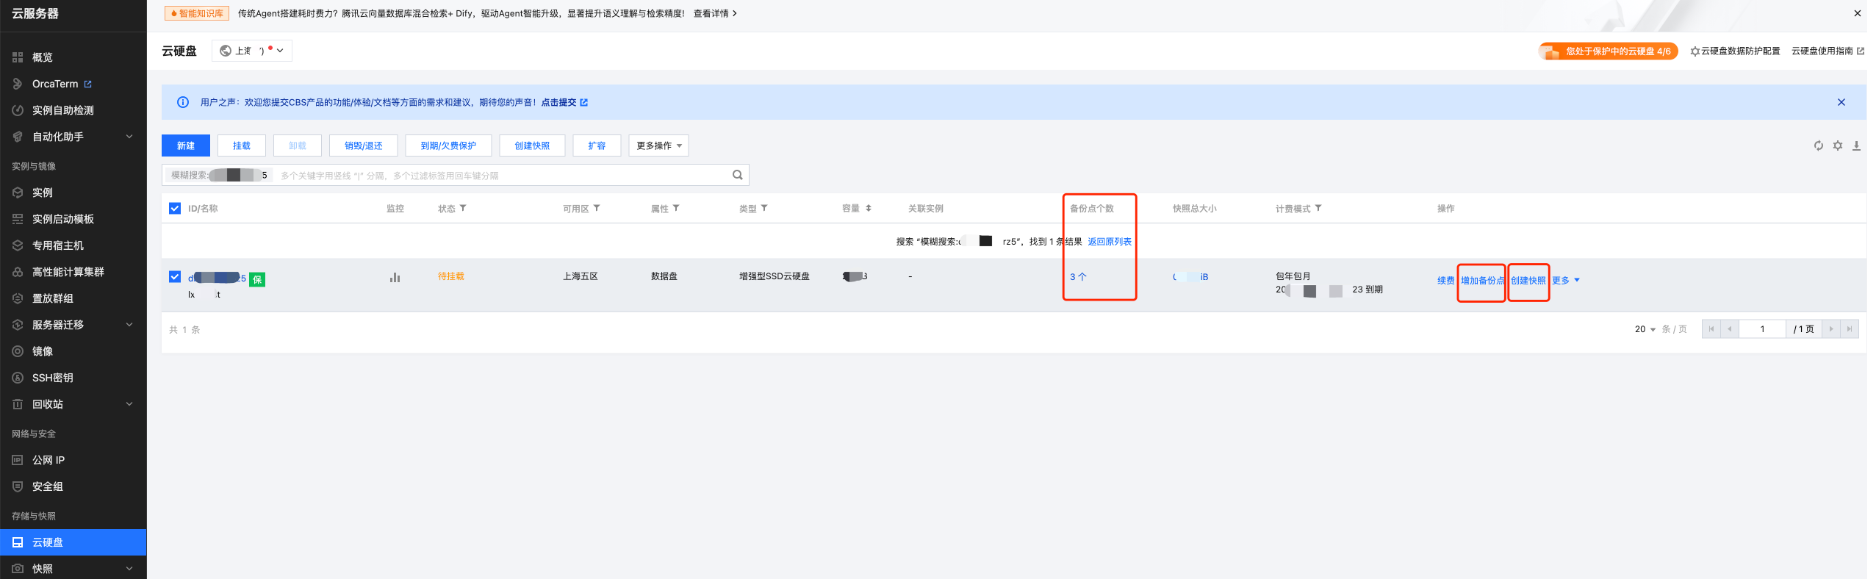Click the 挂载 button
This screenshot has width=1867, height=579.
[242, 146]
